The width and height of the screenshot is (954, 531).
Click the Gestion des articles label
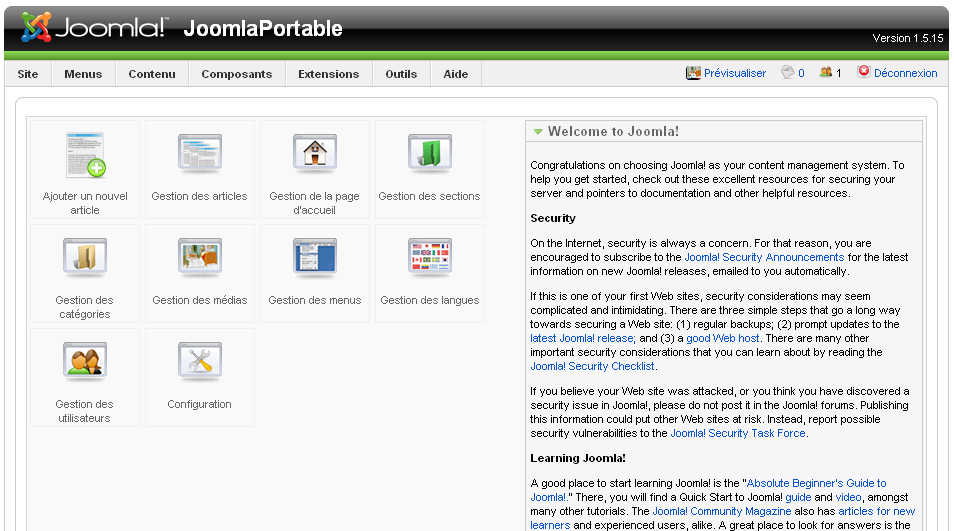tap(200, 196)
